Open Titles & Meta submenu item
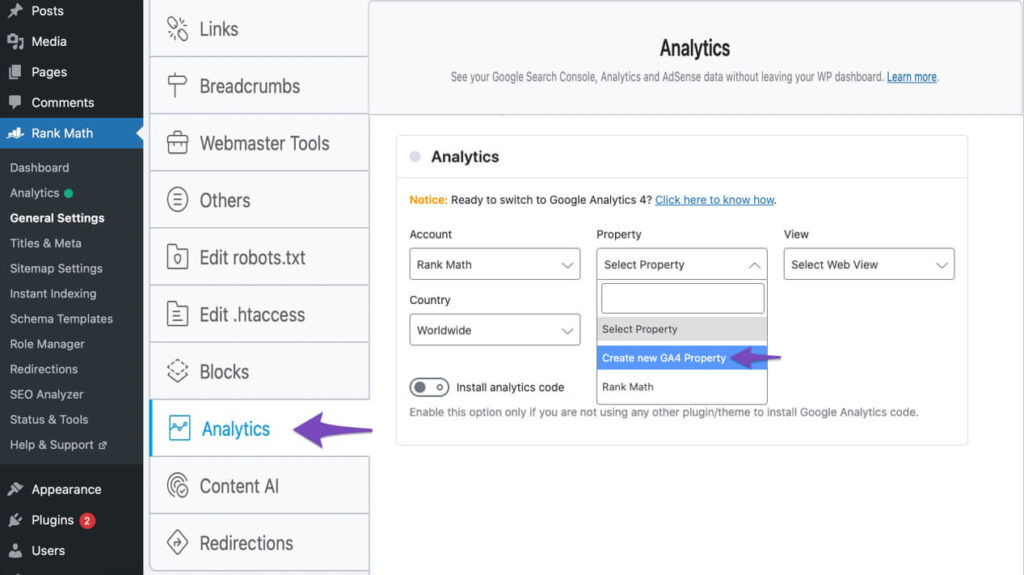This screenshot has width=1024, height=575. [46, 243]
